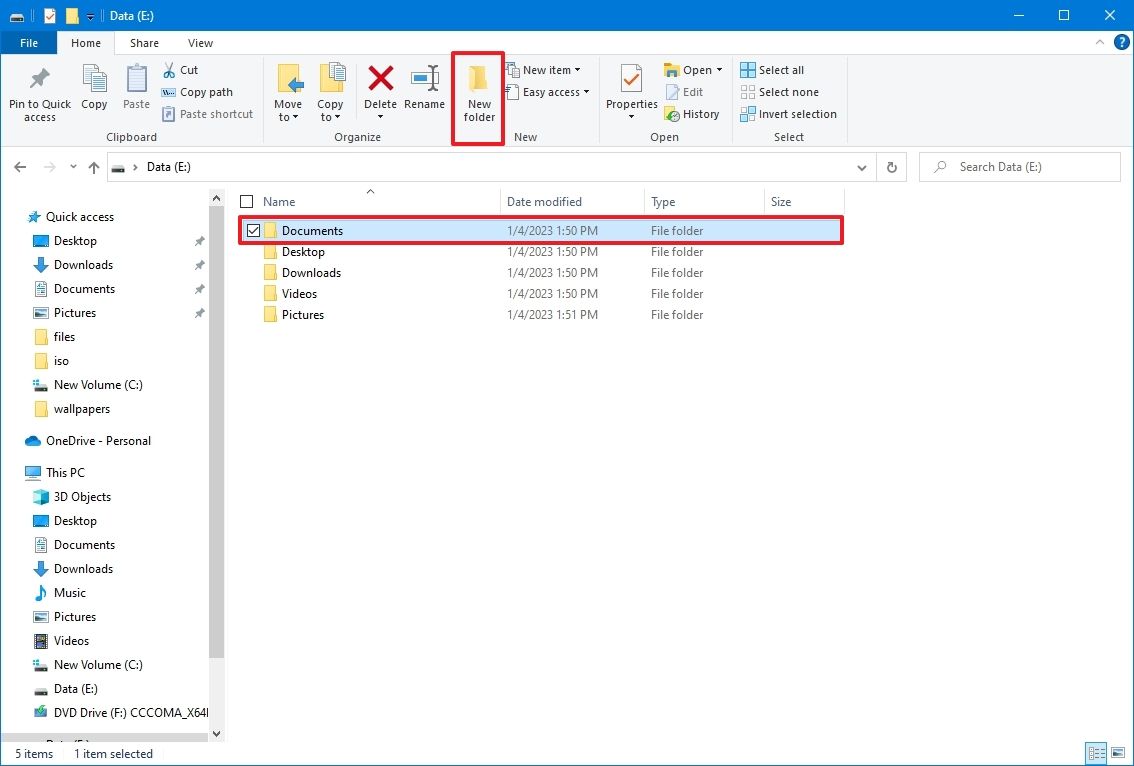
Task: Open Properties from the ribbon icon
Action: 630,90
